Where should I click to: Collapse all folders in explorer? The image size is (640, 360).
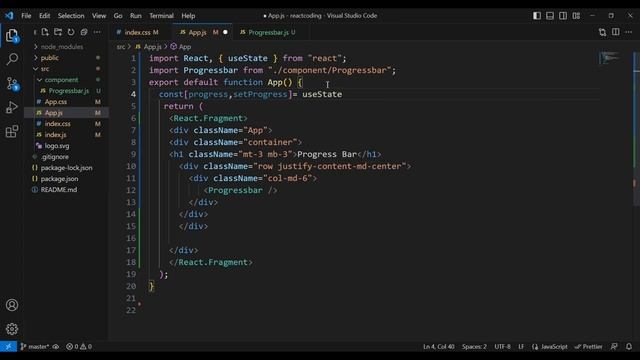pos(84,32)
